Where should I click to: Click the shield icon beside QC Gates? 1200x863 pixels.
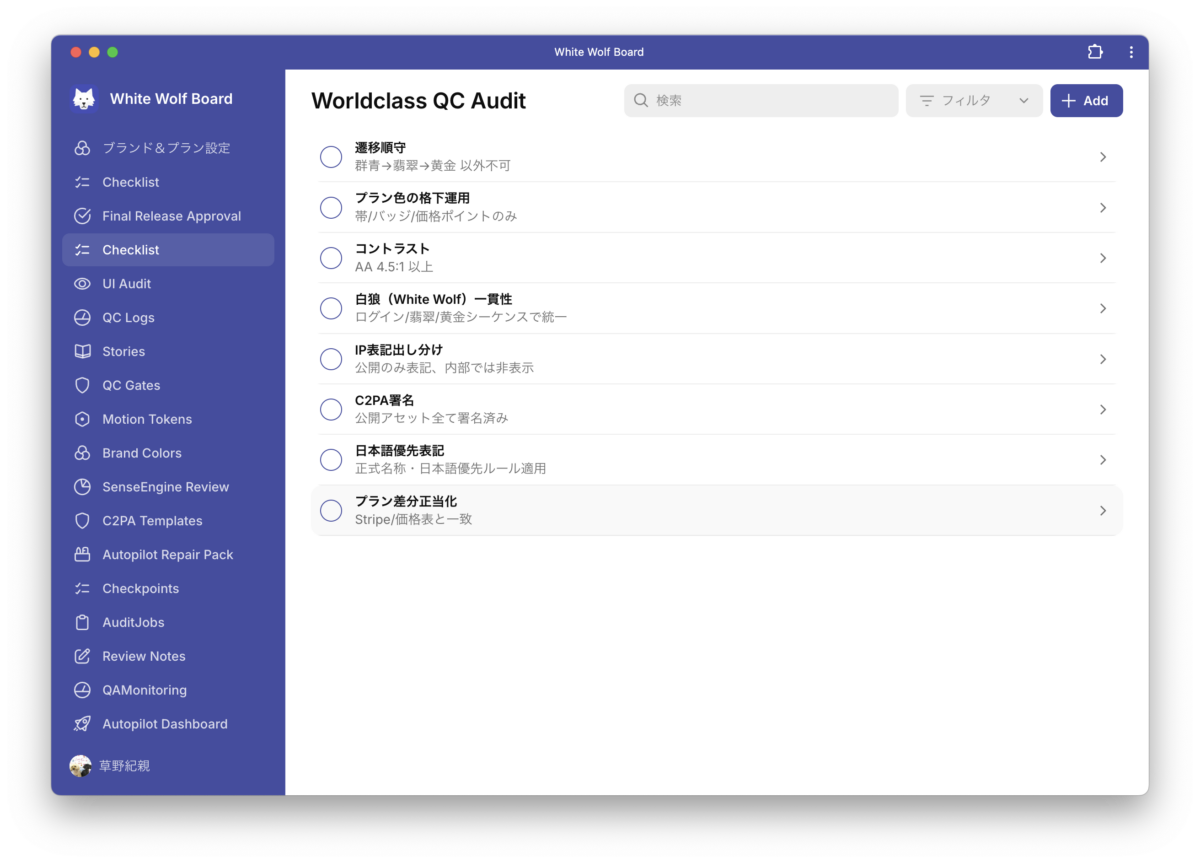click(x=83, y=385)
